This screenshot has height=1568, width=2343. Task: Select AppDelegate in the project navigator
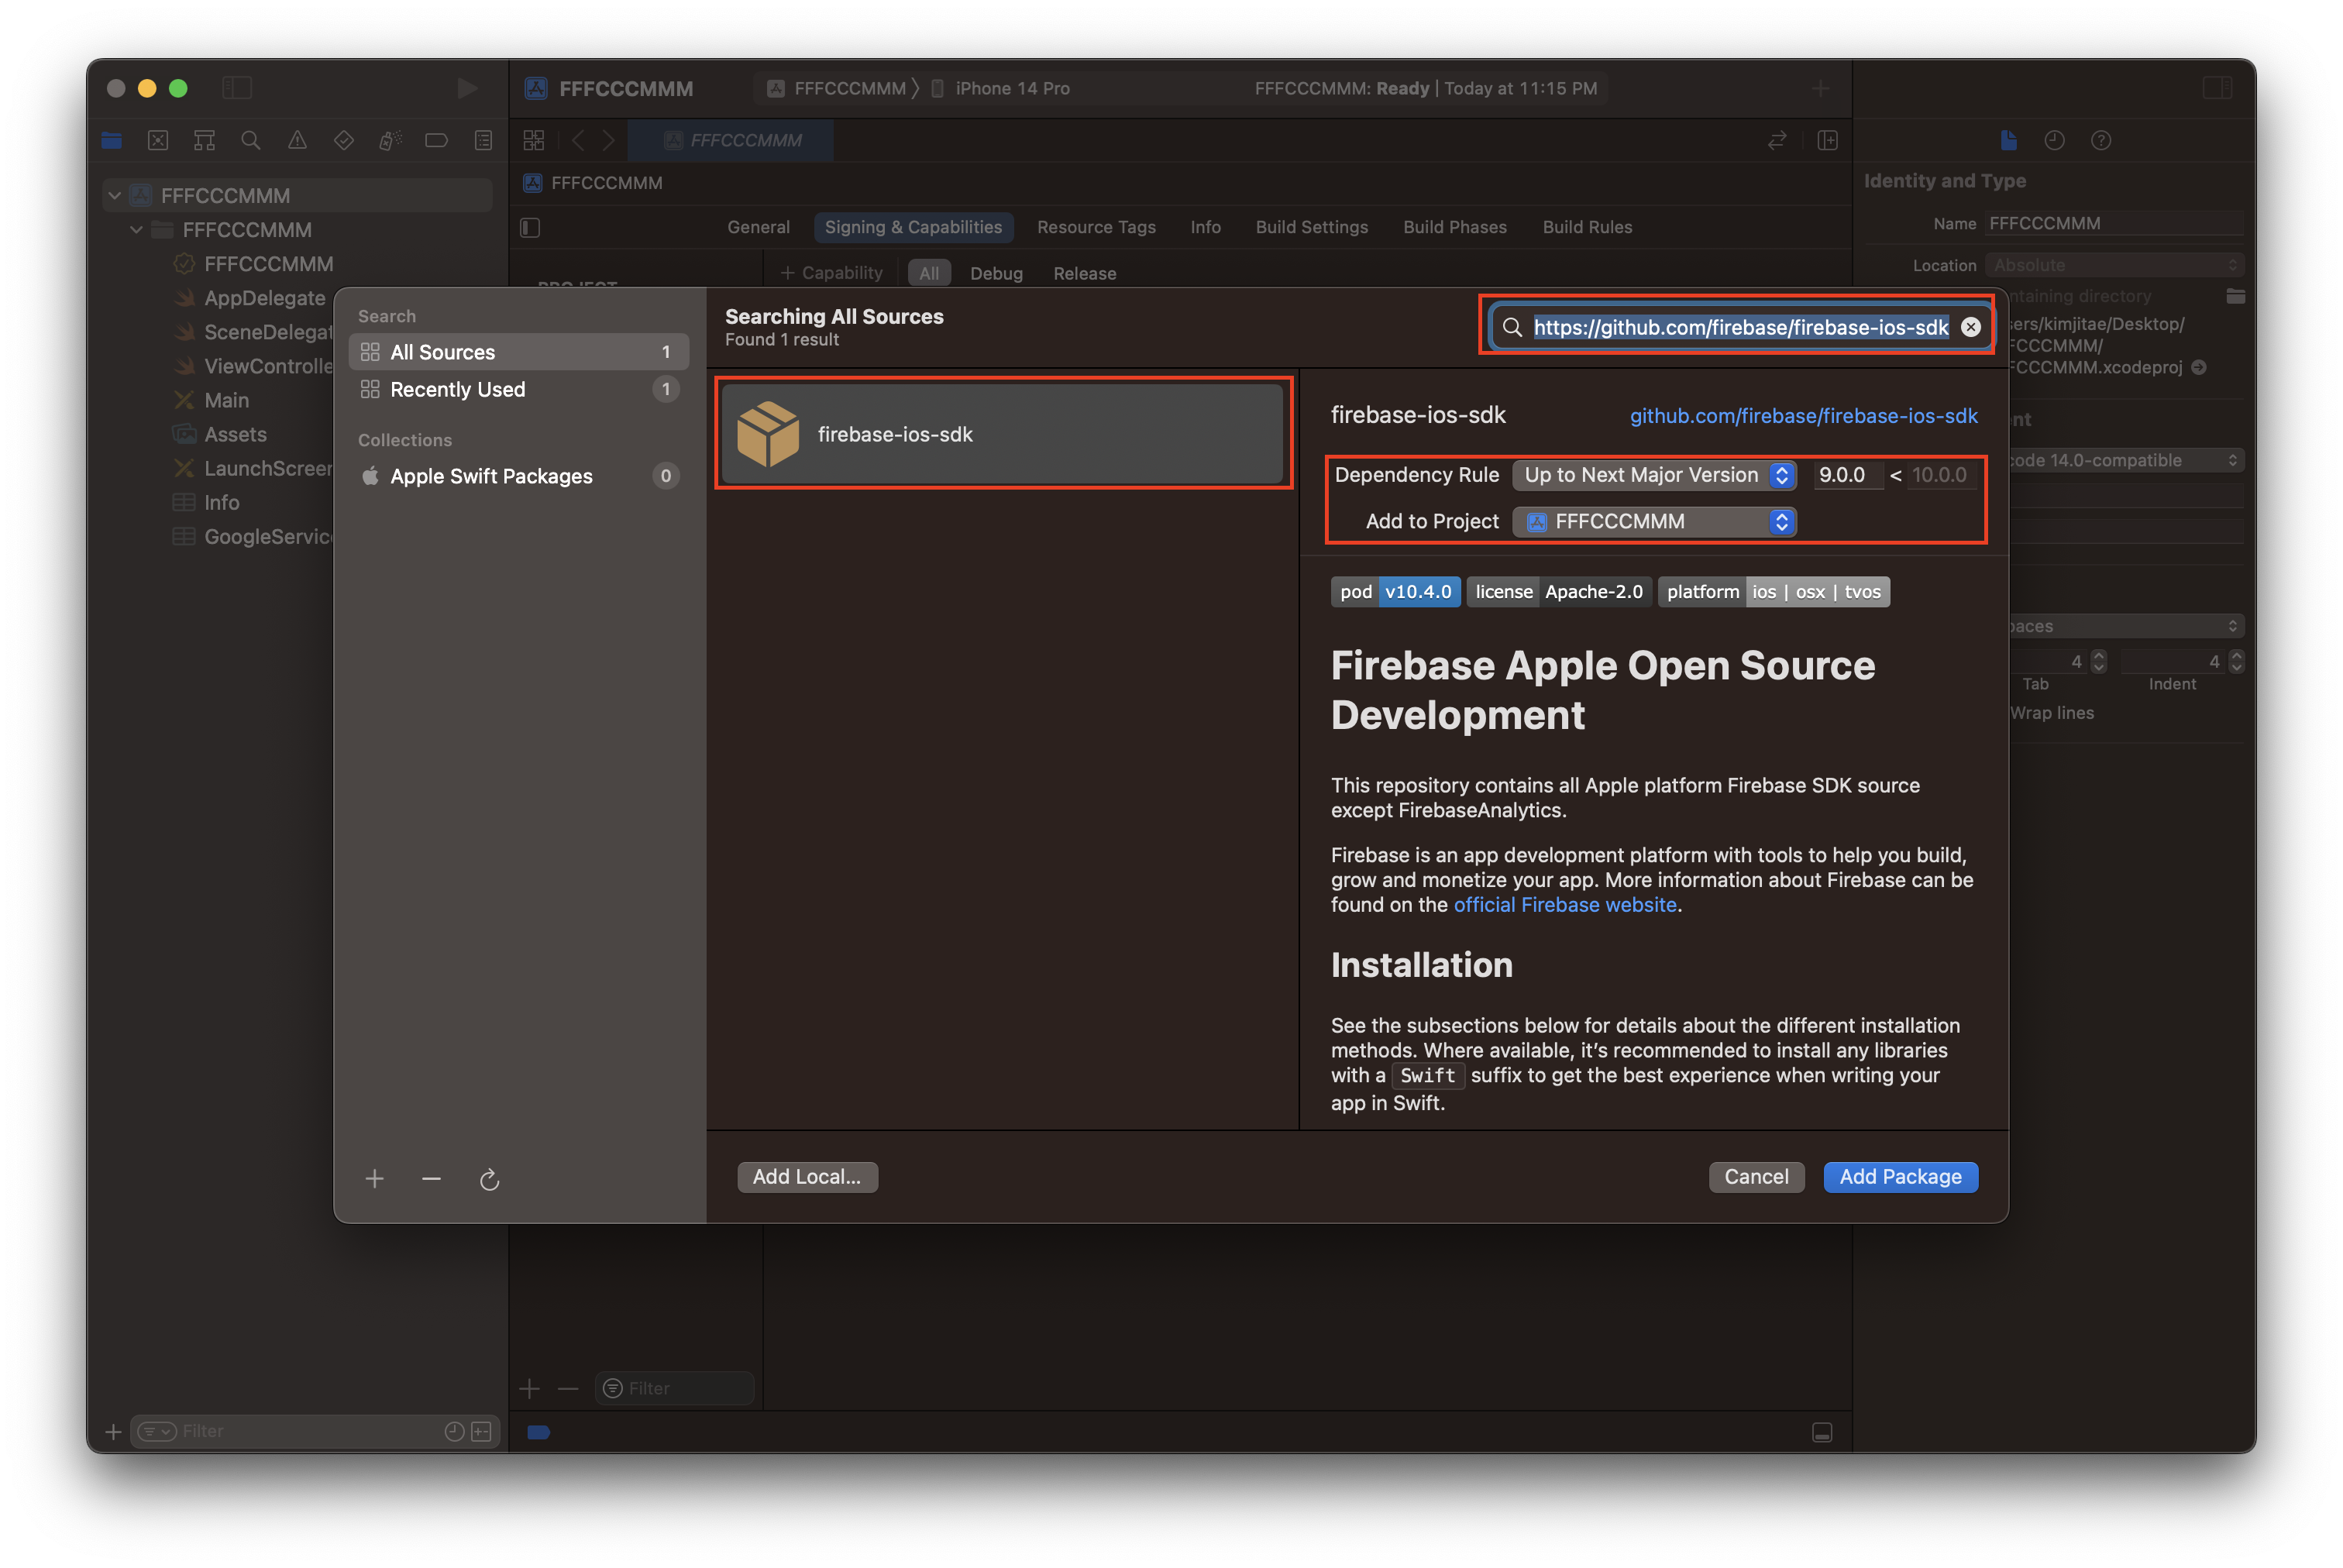point(264,298)
